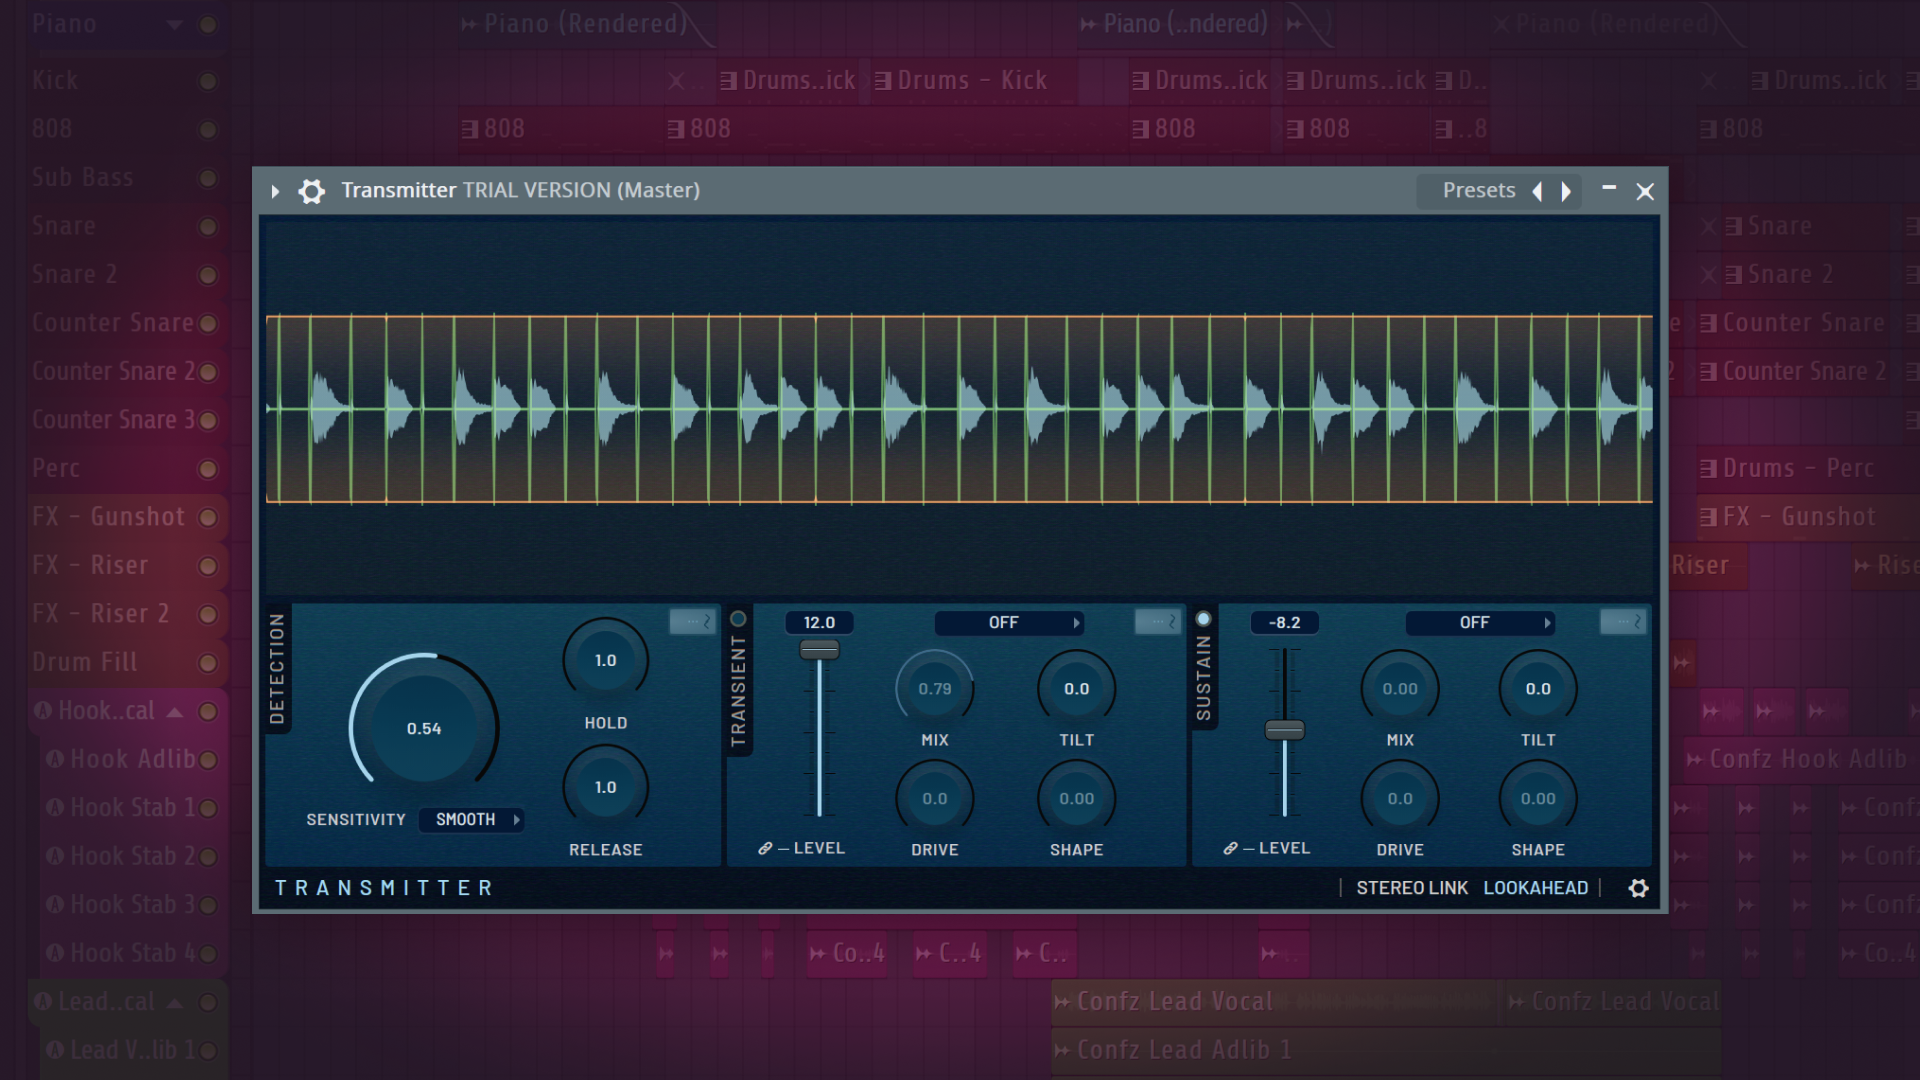Click the Sustain Shape knob
The height and width of the screenshot is (1080, 1920).
click(1538, 799)
